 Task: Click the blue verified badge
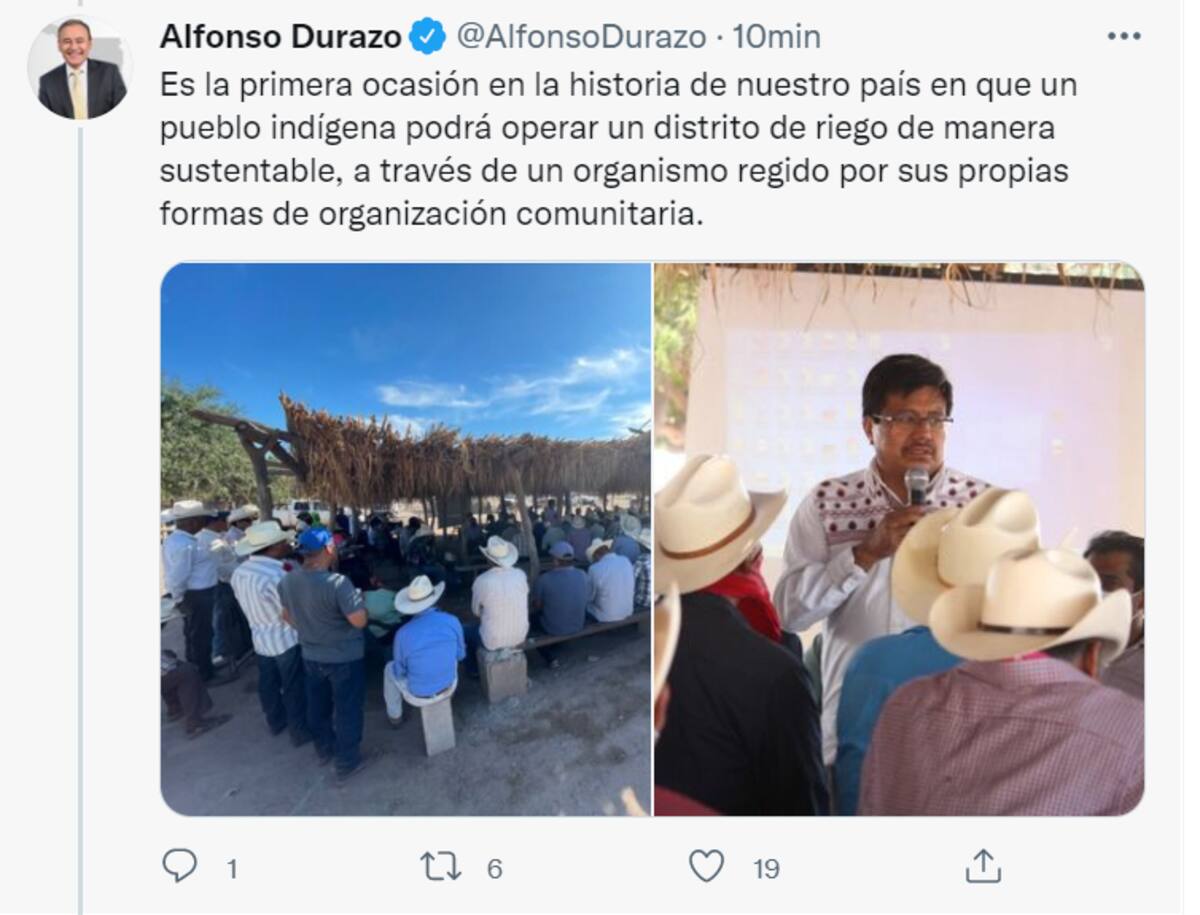[x=428, y=37]
